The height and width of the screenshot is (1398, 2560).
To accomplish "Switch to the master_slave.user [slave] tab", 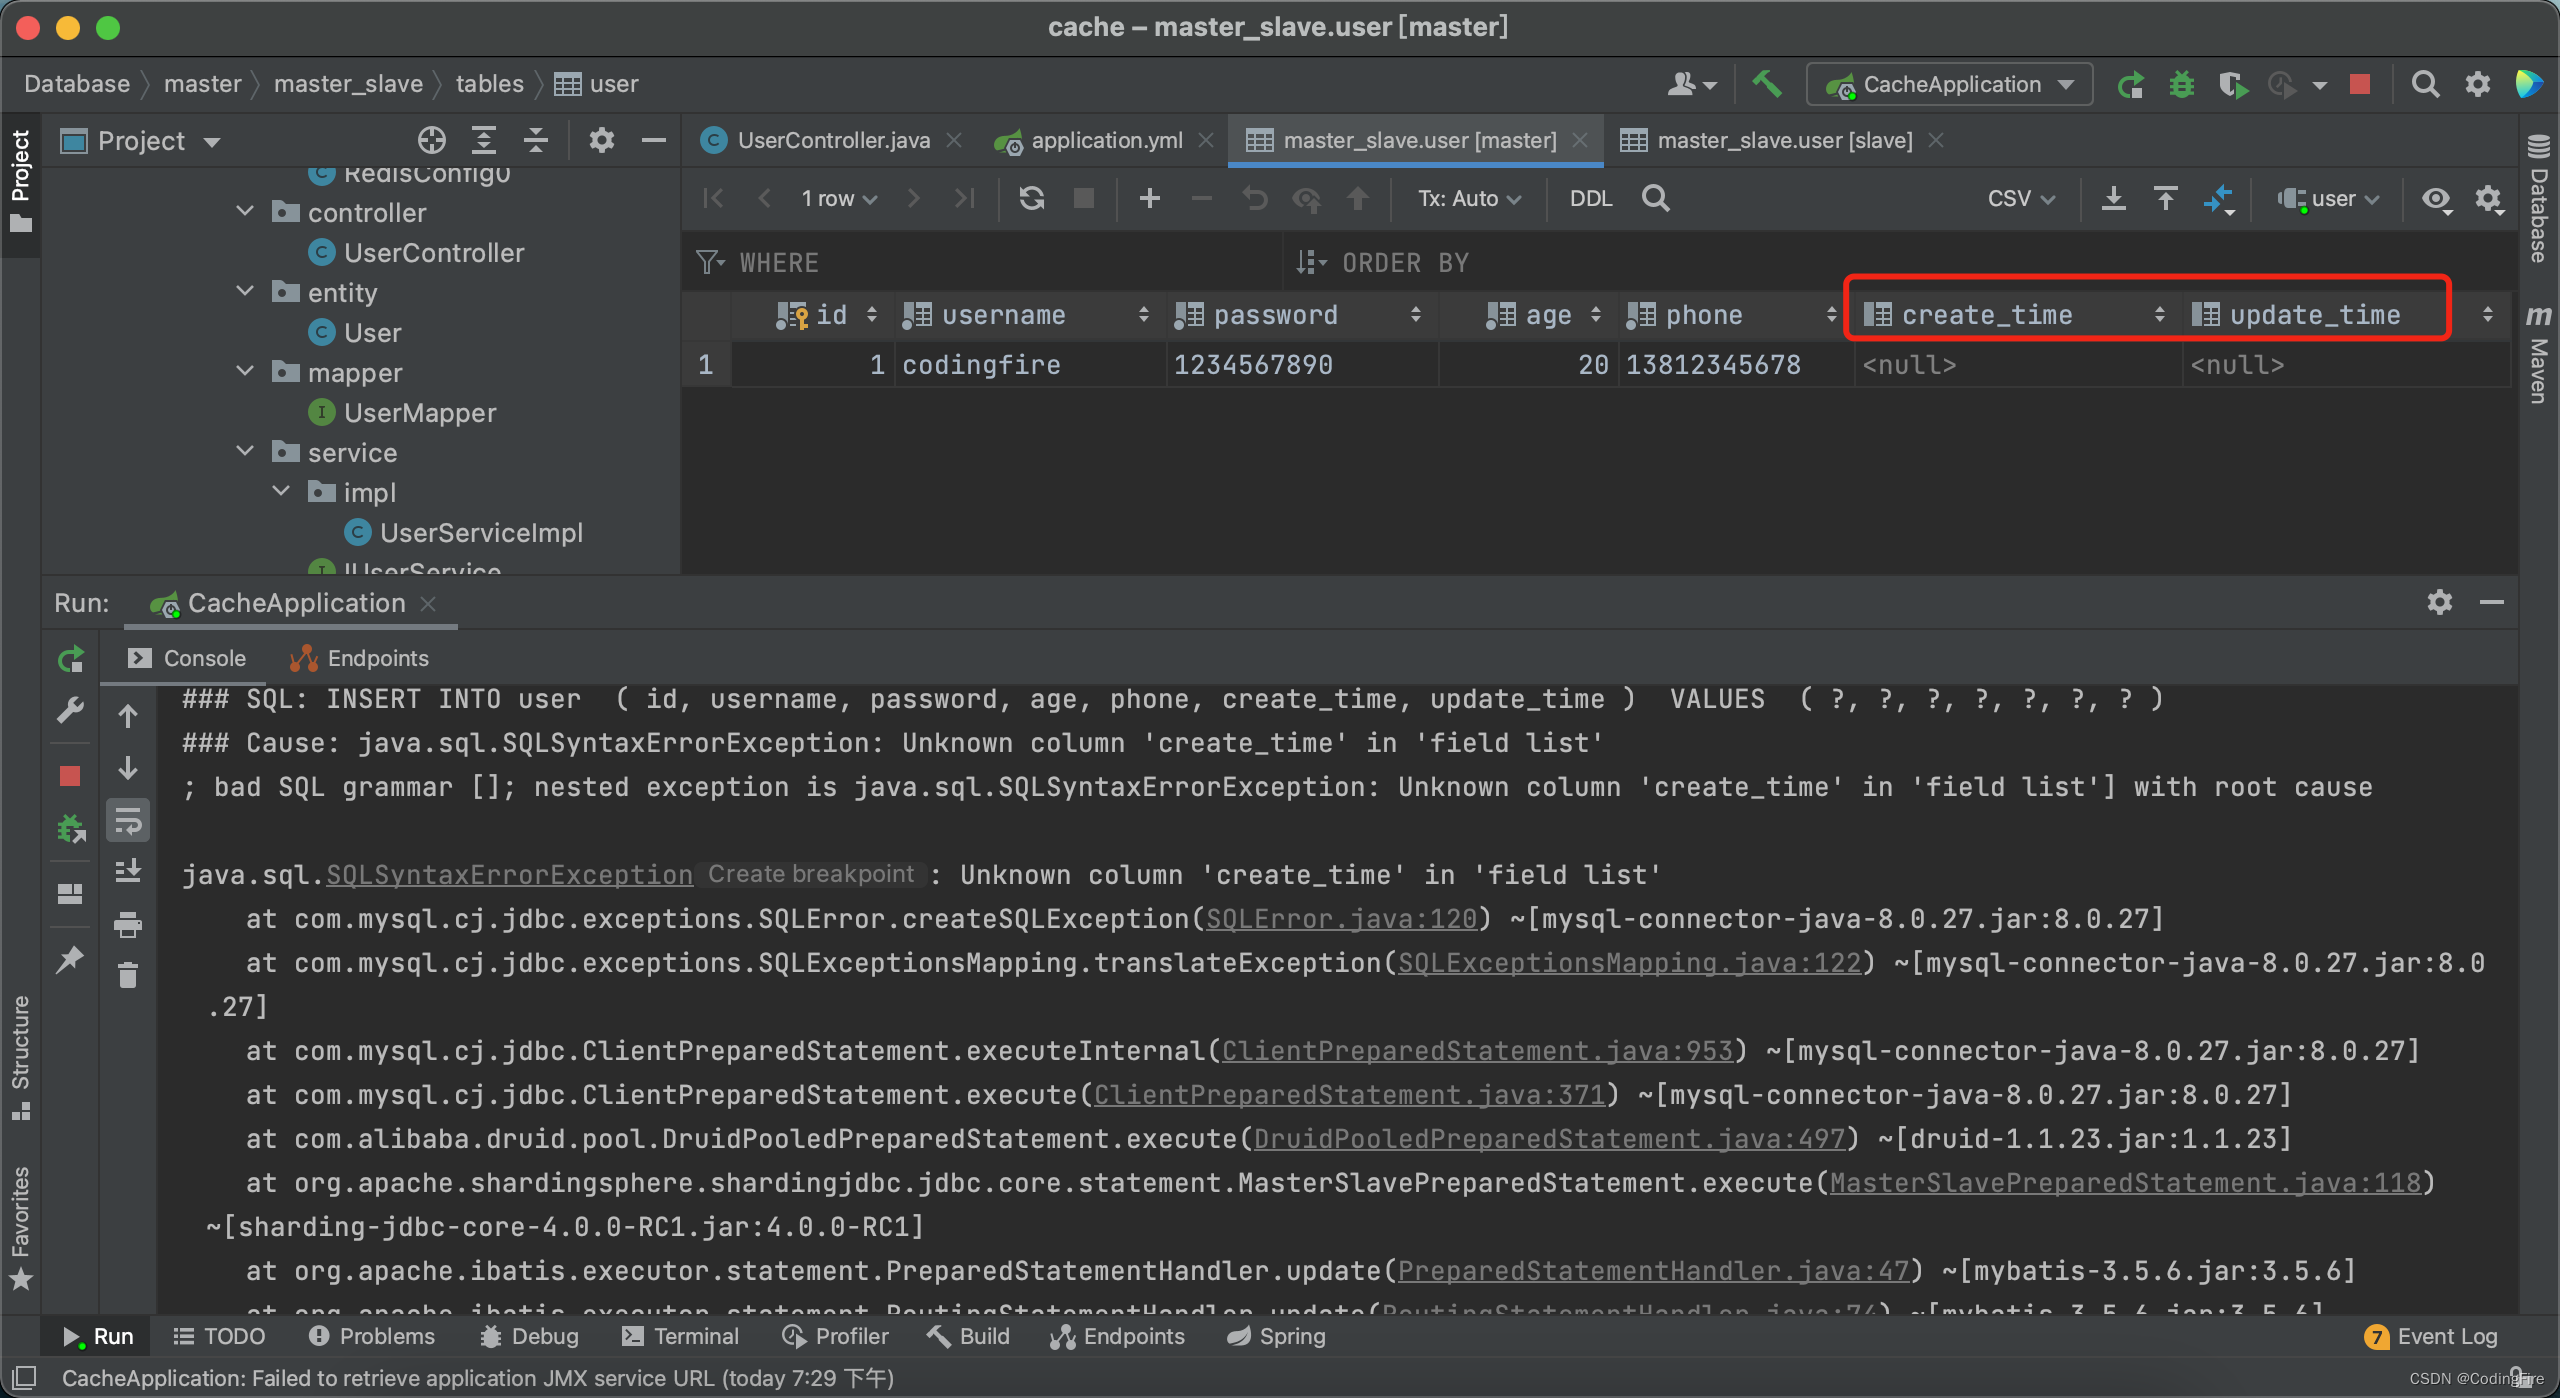I will 1784,140.
